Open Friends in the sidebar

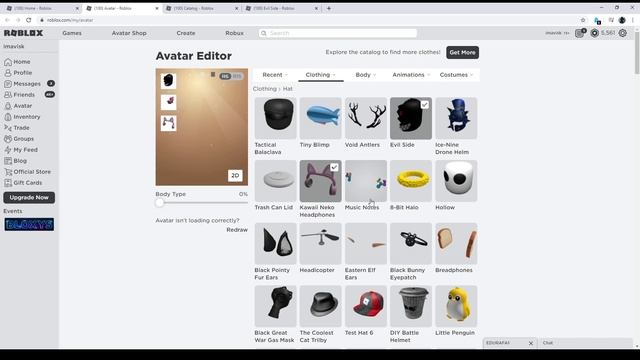pyautogui.click(x=20, y=95)
